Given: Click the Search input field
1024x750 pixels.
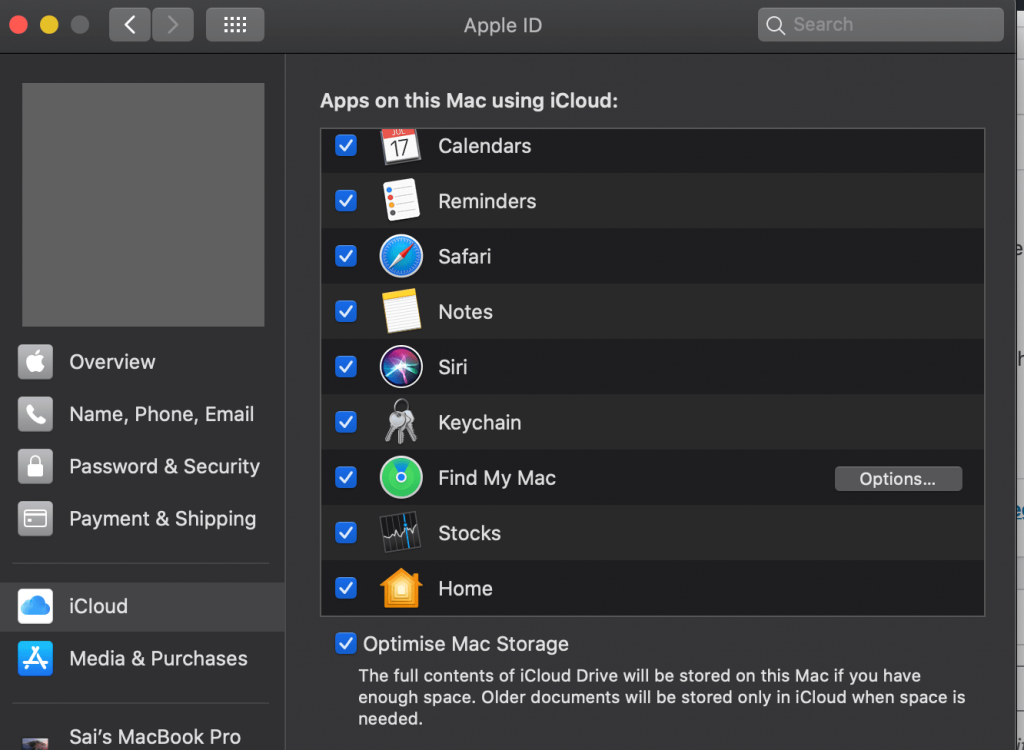Looking at the screenshot, I should click(x=880, y=24).
